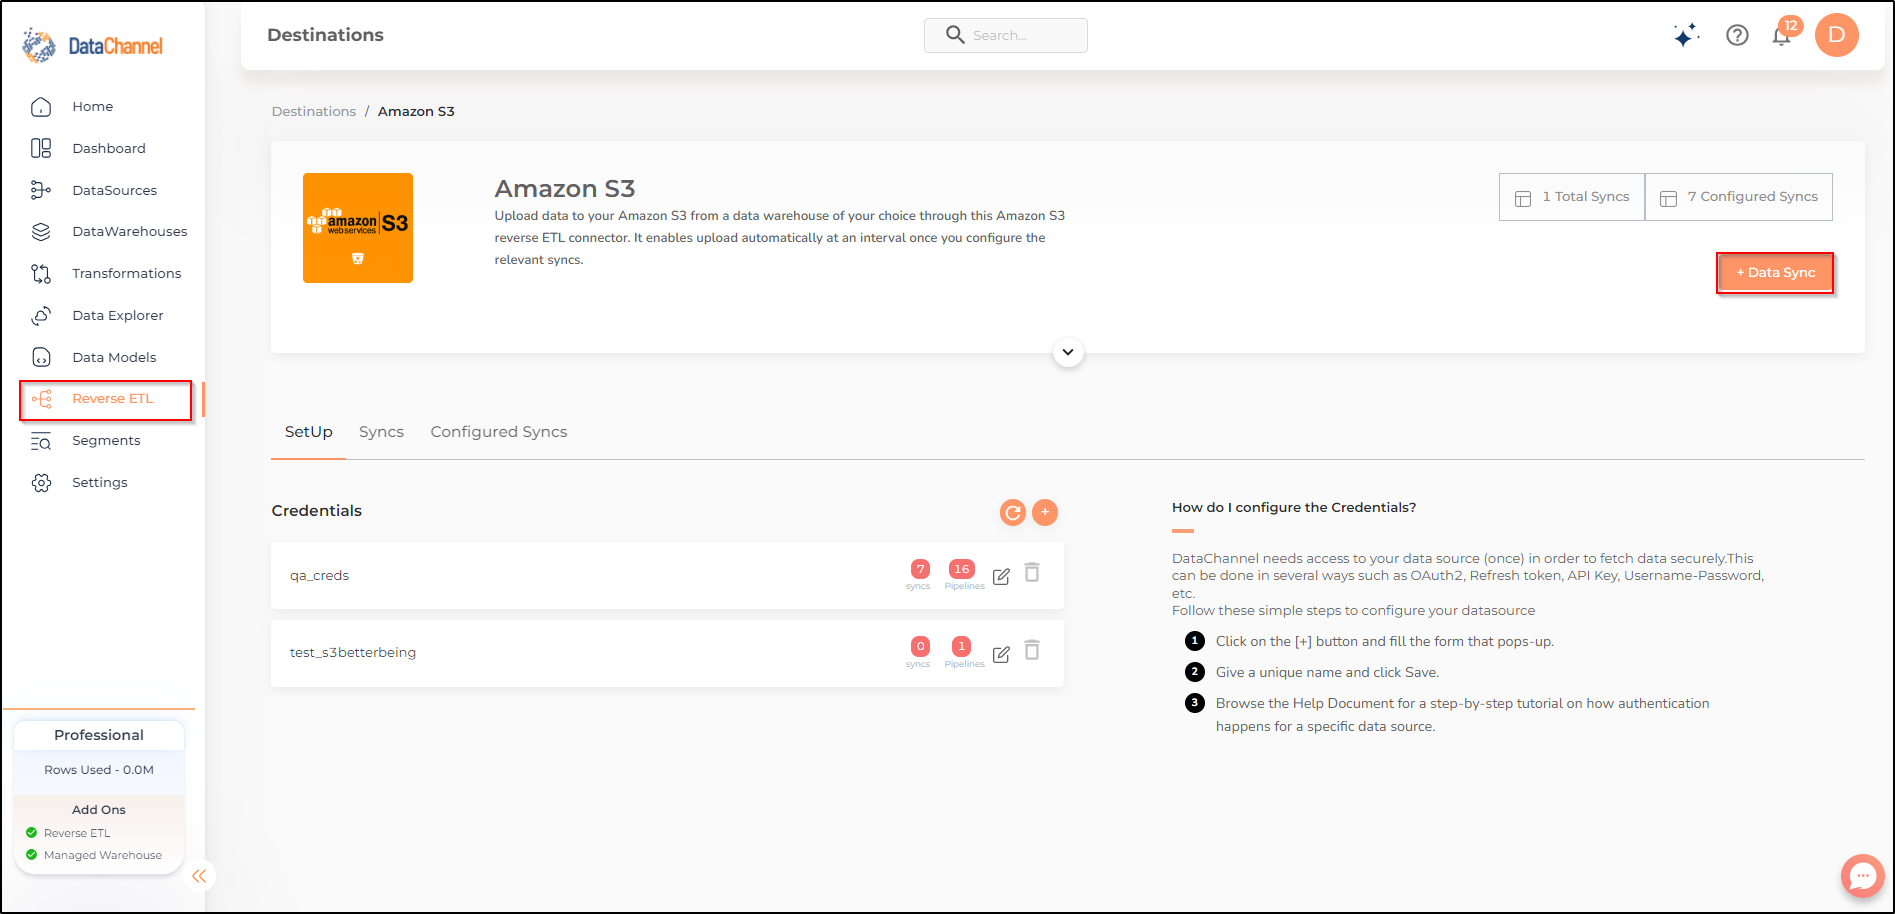The image size is (1895, 914).
Task: Edit the qa_creds credential
Action: click(x=1001, y=576)
